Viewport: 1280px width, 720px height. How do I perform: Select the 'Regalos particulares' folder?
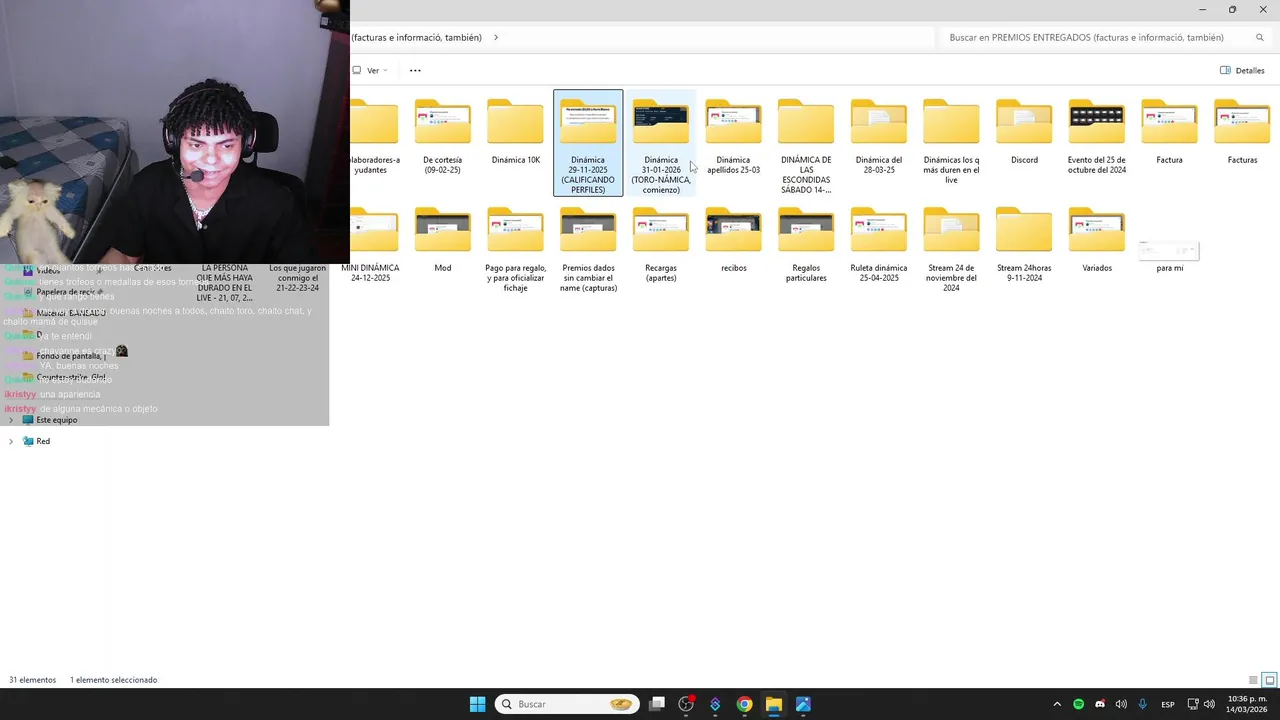(806, 245)
